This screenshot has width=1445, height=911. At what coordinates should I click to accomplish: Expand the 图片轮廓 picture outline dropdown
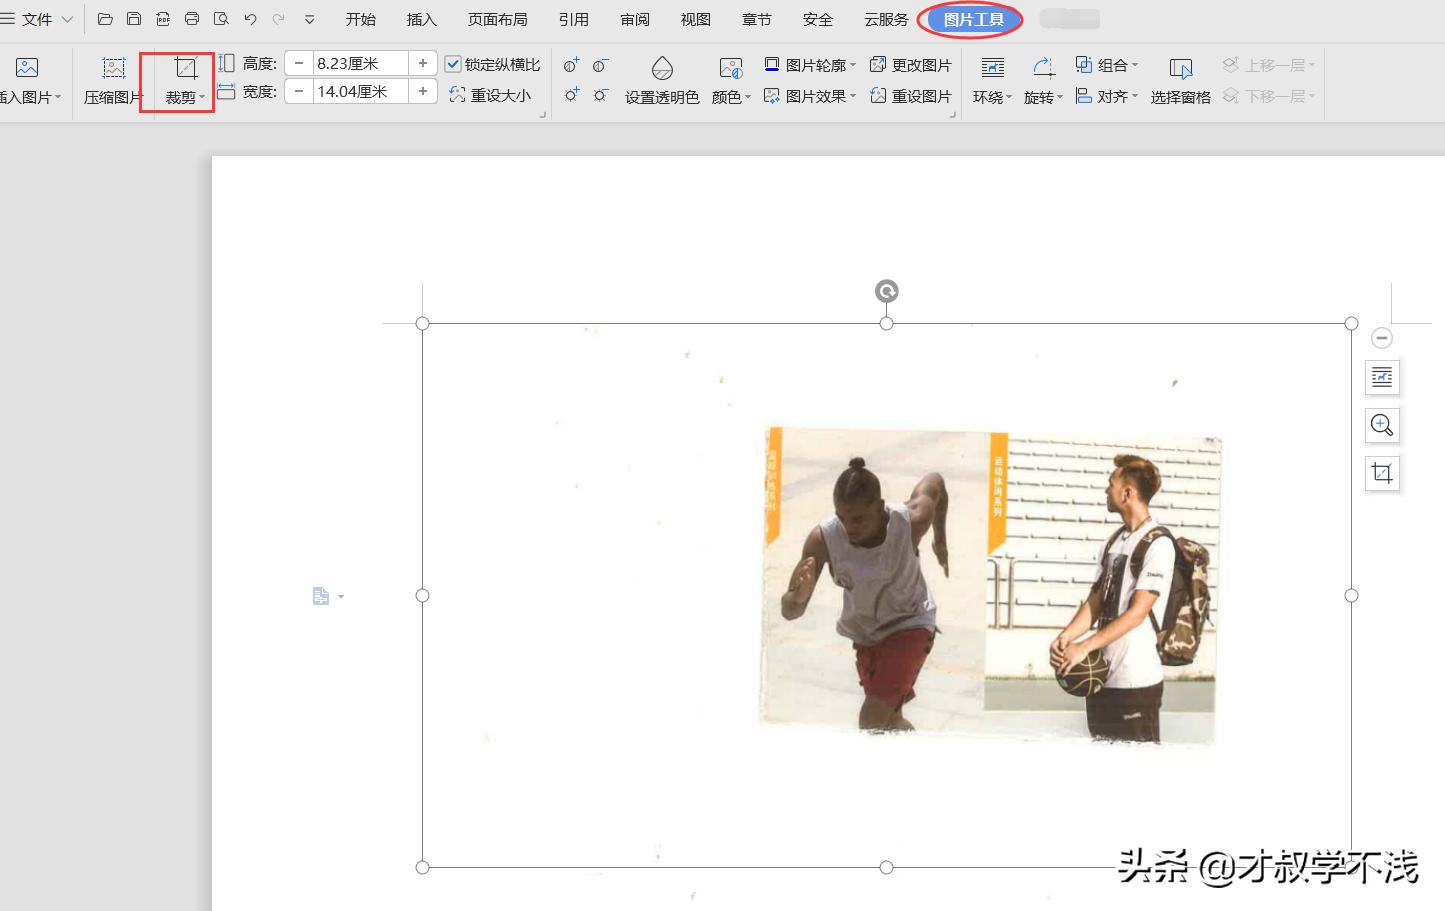pyautogui.click(x=812, y=65)
